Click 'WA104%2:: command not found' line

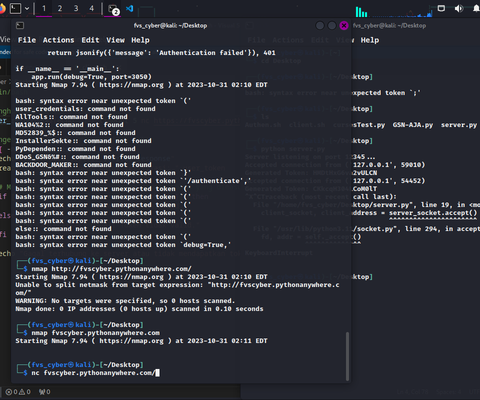pyautogui.click(x=69, y=125)
